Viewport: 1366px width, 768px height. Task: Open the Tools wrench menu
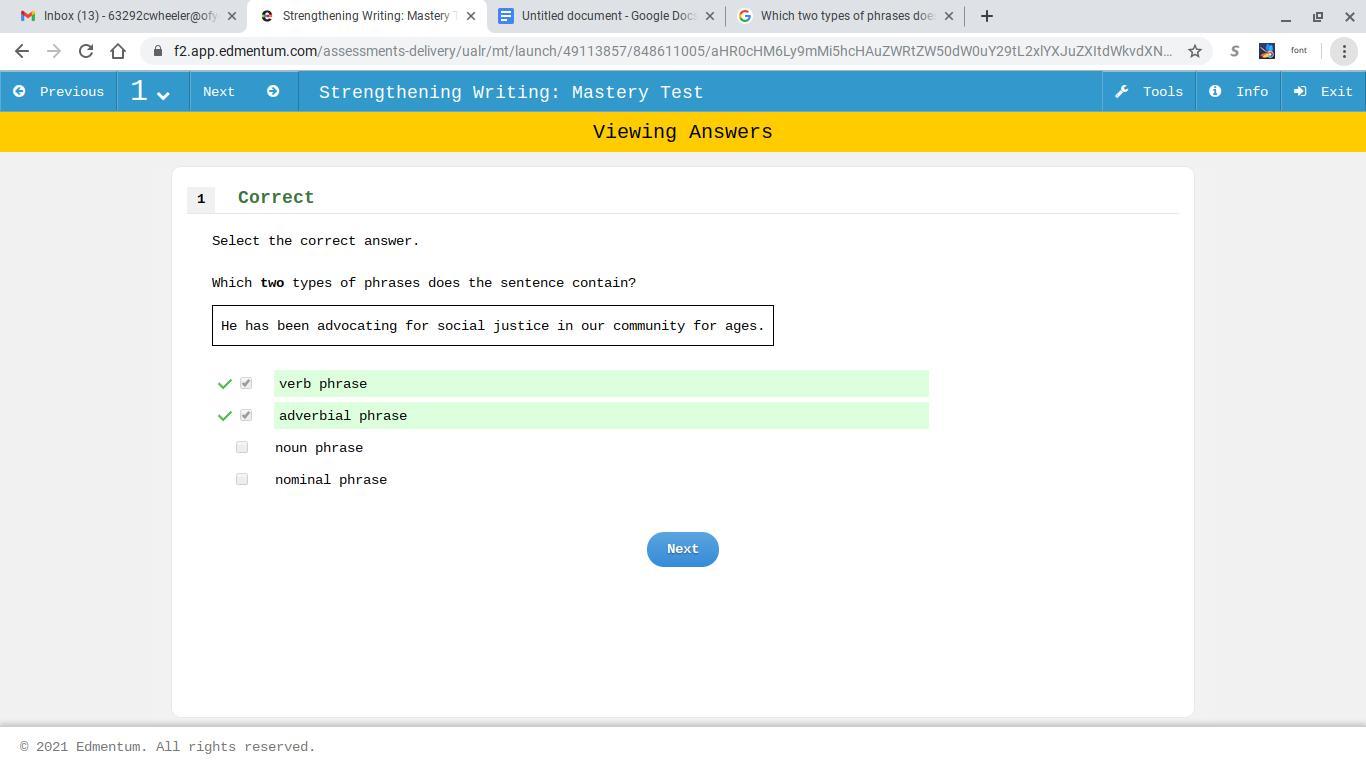click(x=1149, y=92)
